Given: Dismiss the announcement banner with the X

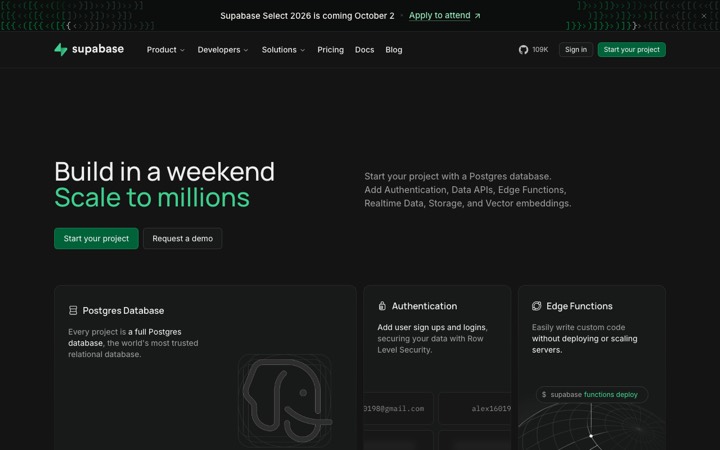Looking at the screenshot, I should pos(703,16).
